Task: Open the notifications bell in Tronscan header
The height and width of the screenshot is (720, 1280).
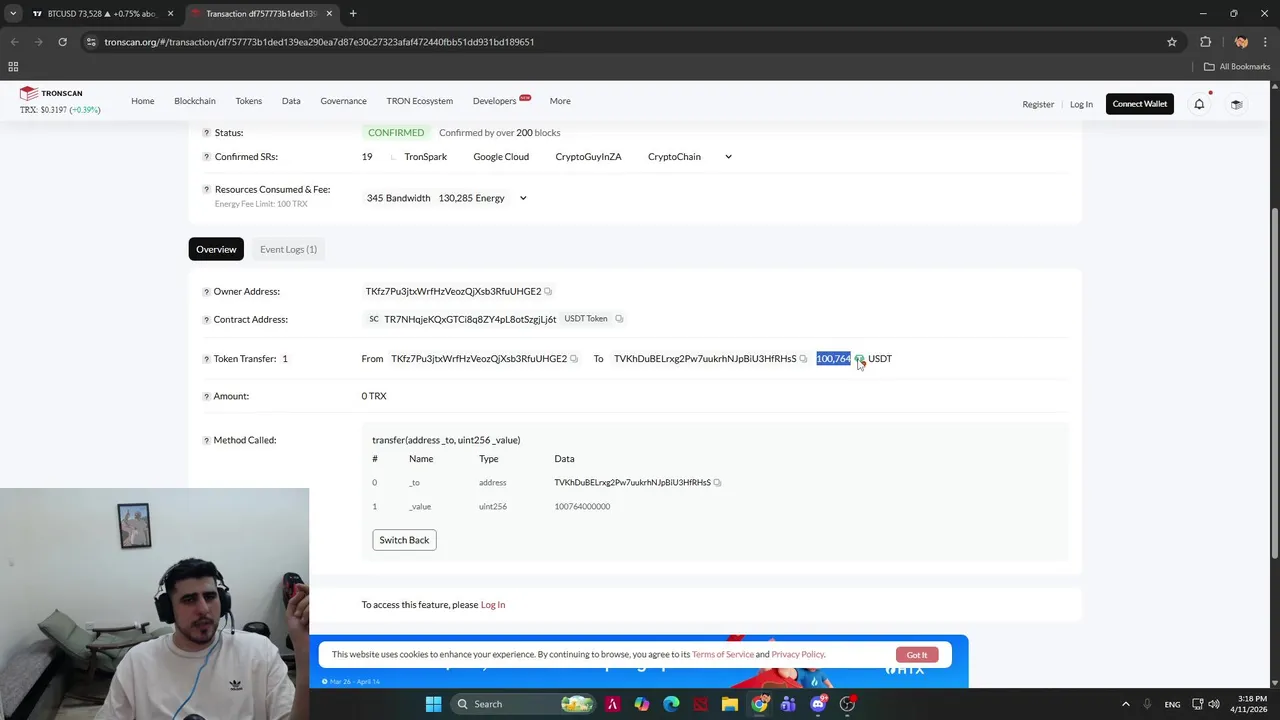Action: click(x=1199, y=104)
